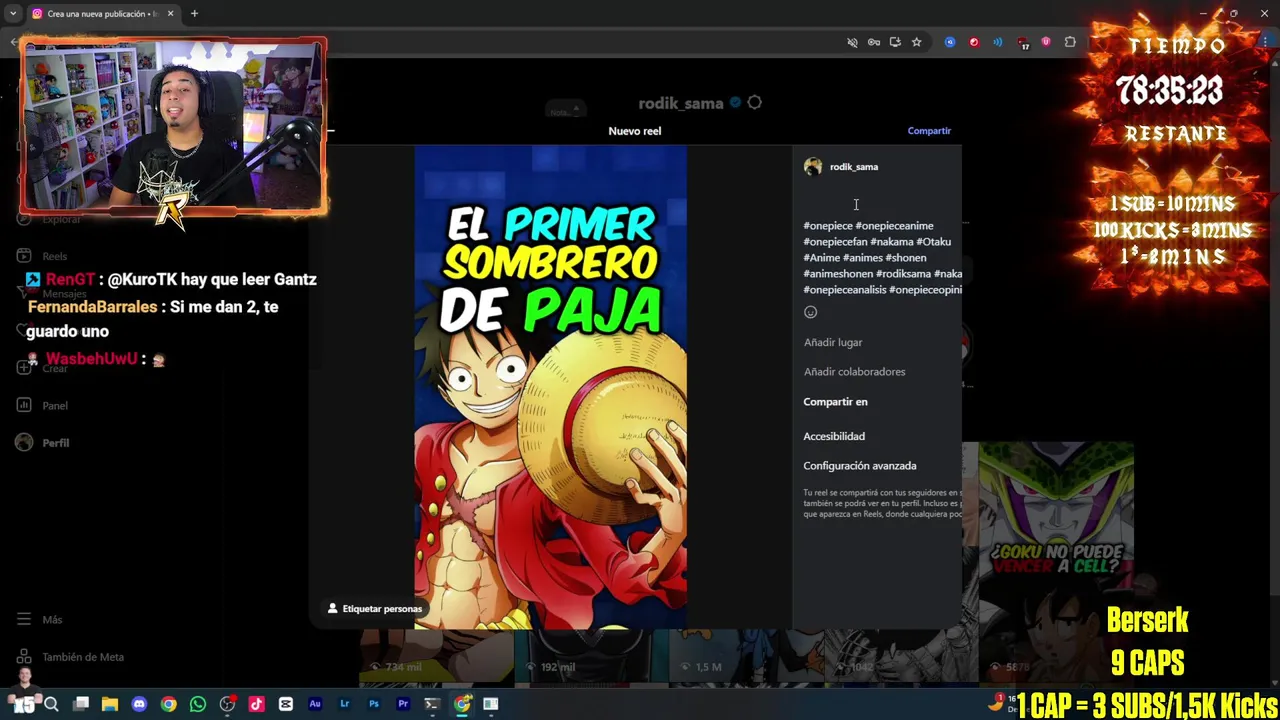Close the Crea una nueva publicación tab
This screenshot has width=1280, height=720.
[170, 13]
